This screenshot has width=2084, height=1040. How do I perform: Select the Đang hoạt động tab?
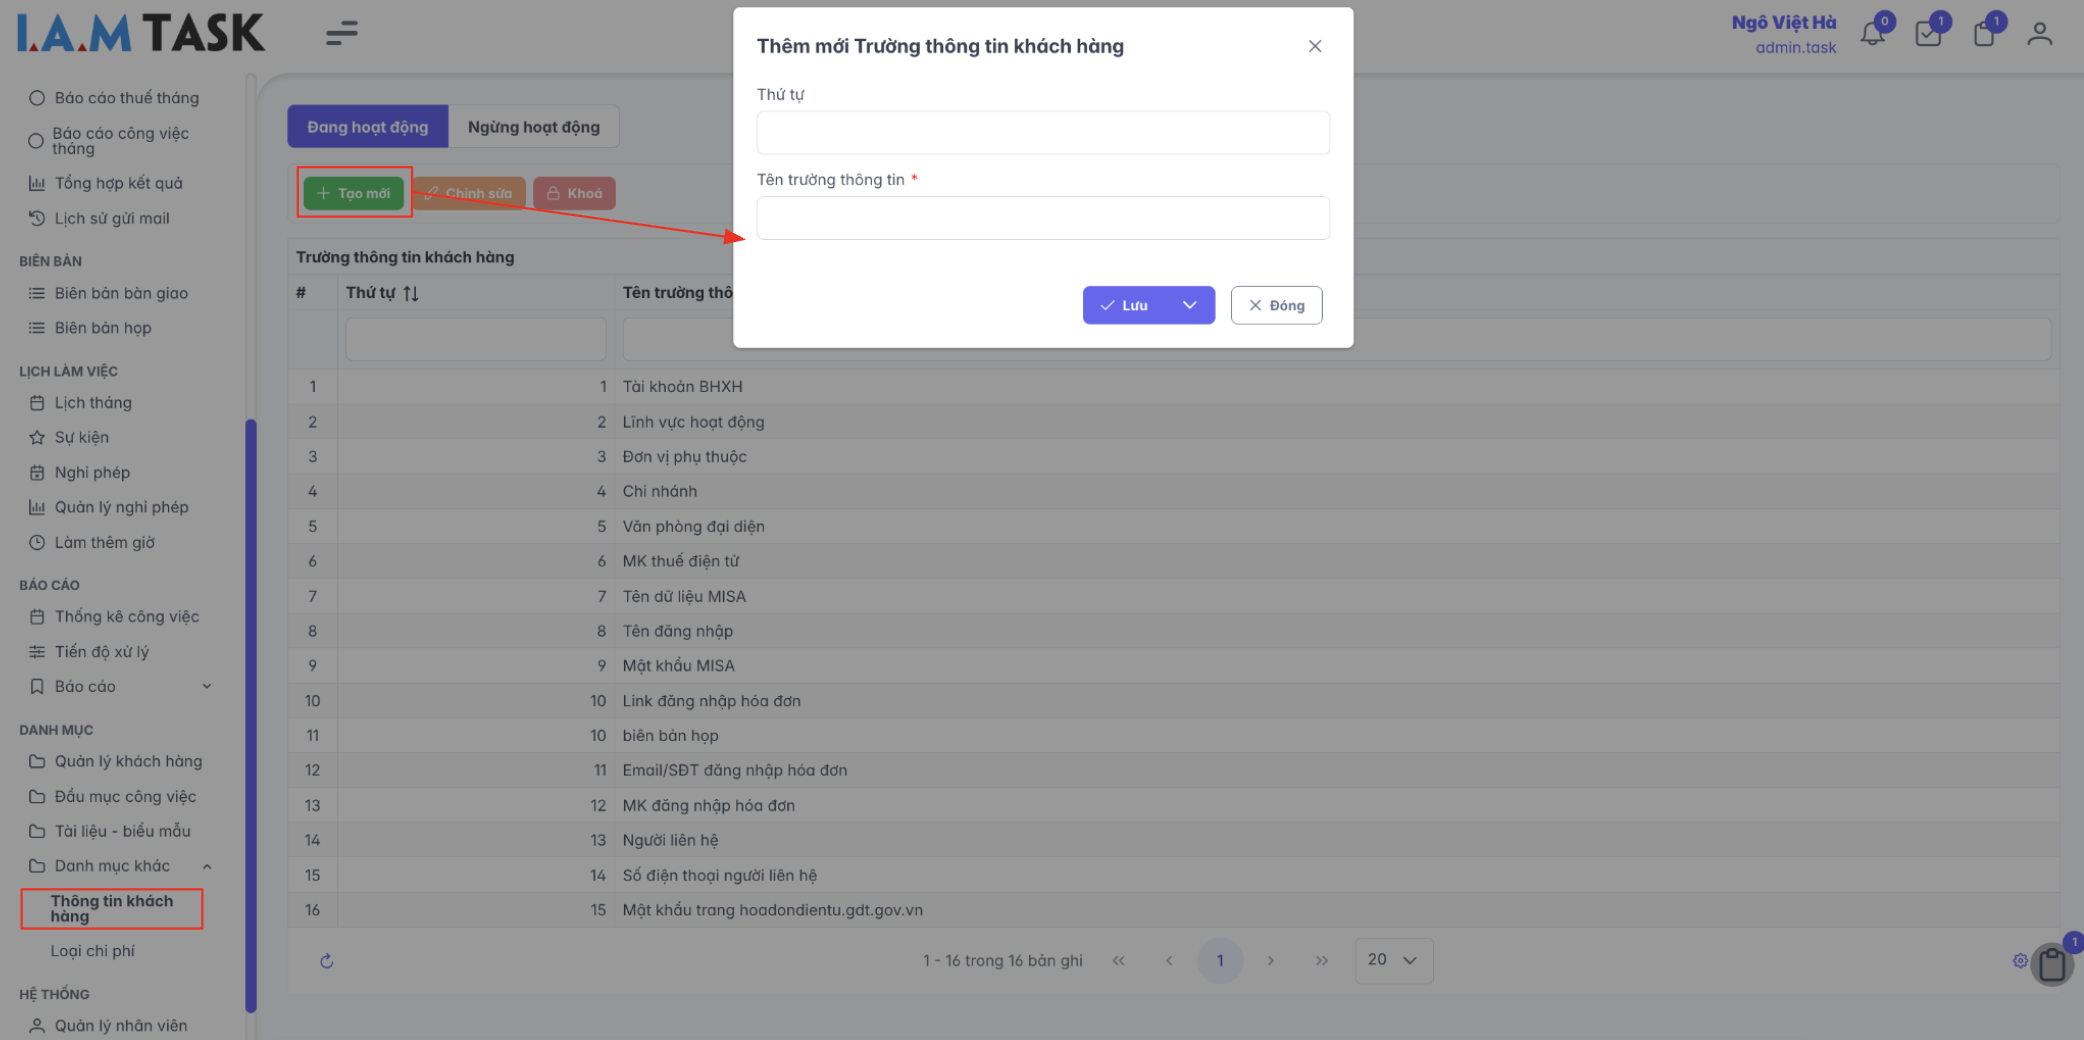(367, 127)
